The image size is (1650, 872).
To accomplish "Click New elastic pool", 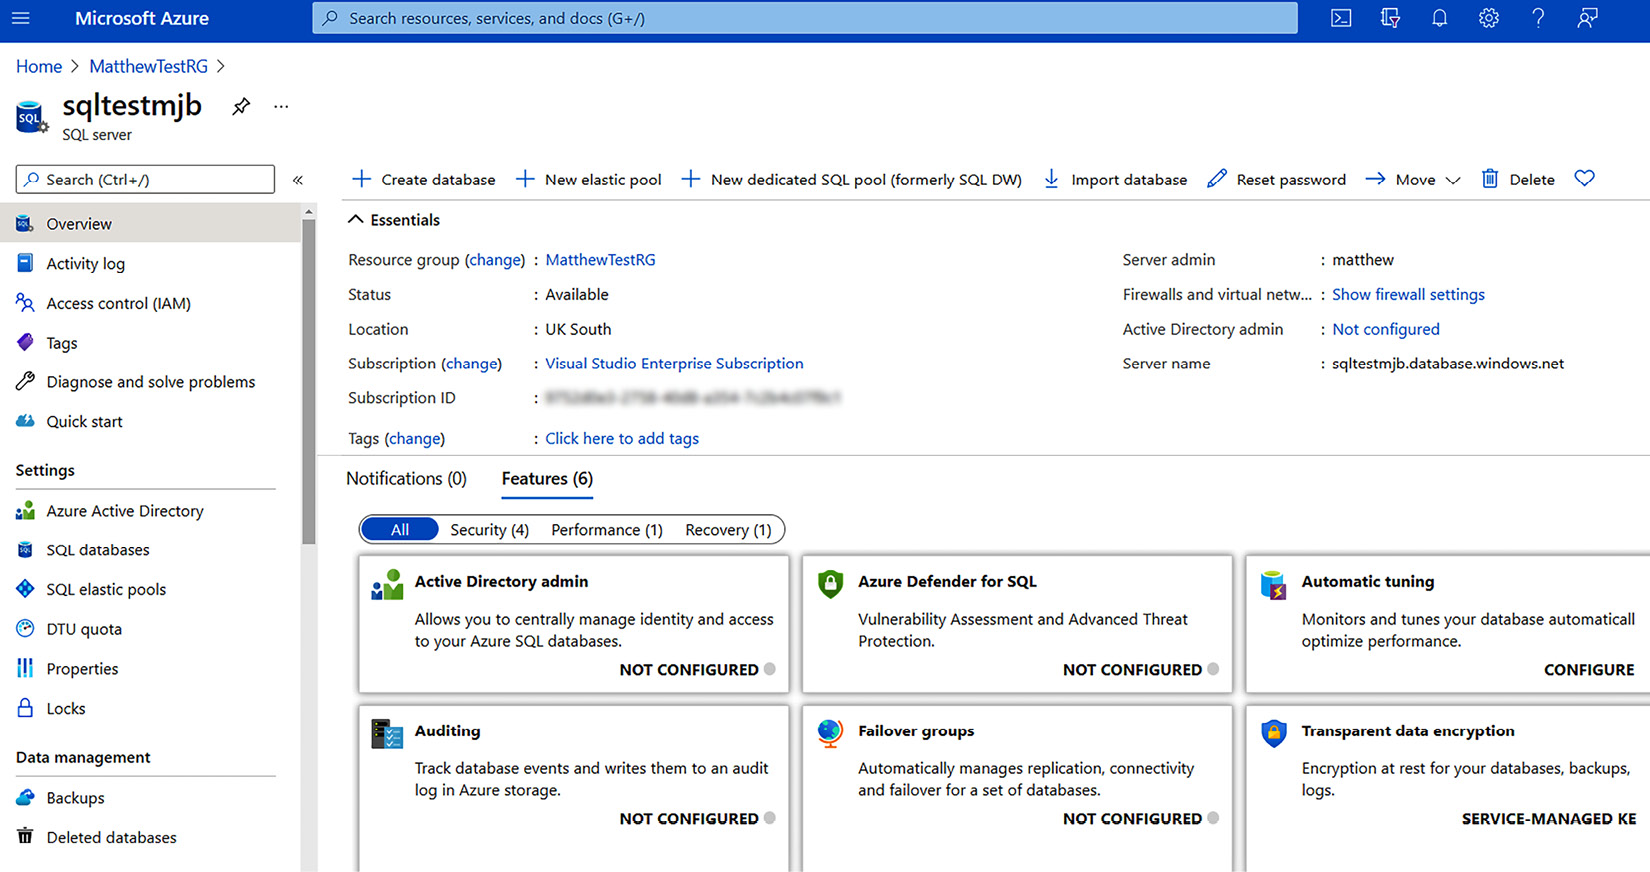I will pos(589,179).
